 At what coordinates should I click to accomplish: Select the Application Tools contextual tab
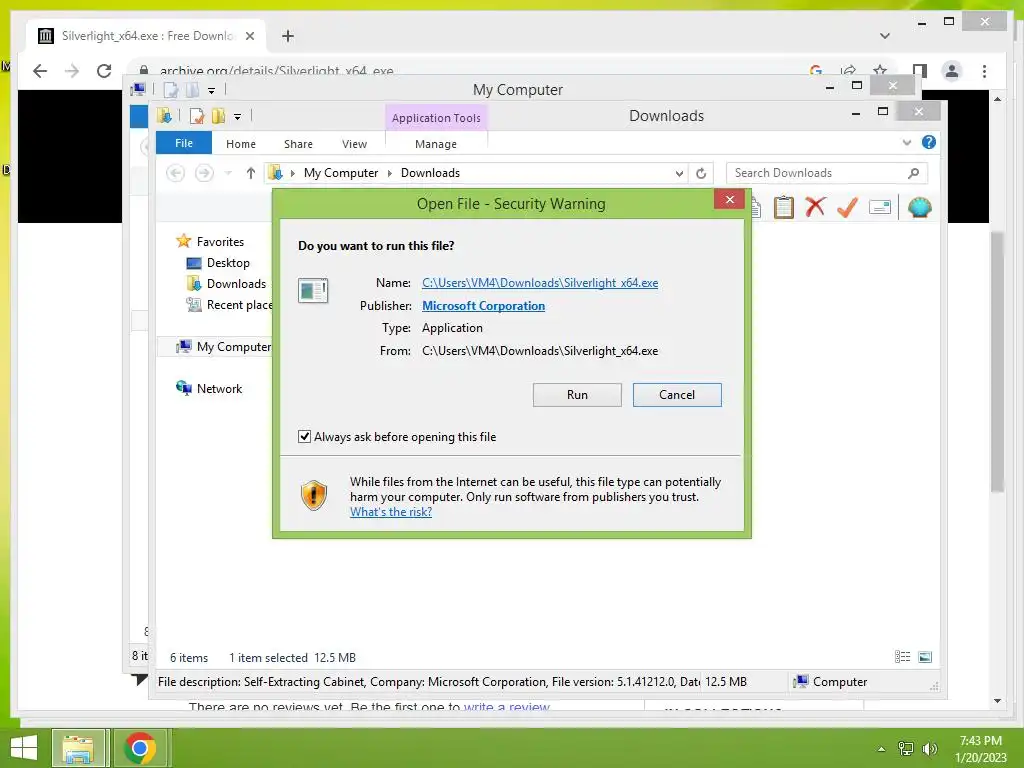(x=436, y=118)
